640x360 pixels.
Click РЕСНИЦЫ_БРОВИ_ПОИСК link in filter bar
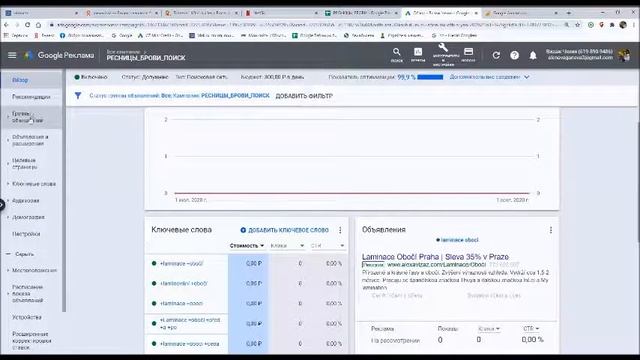pos(235,96)
